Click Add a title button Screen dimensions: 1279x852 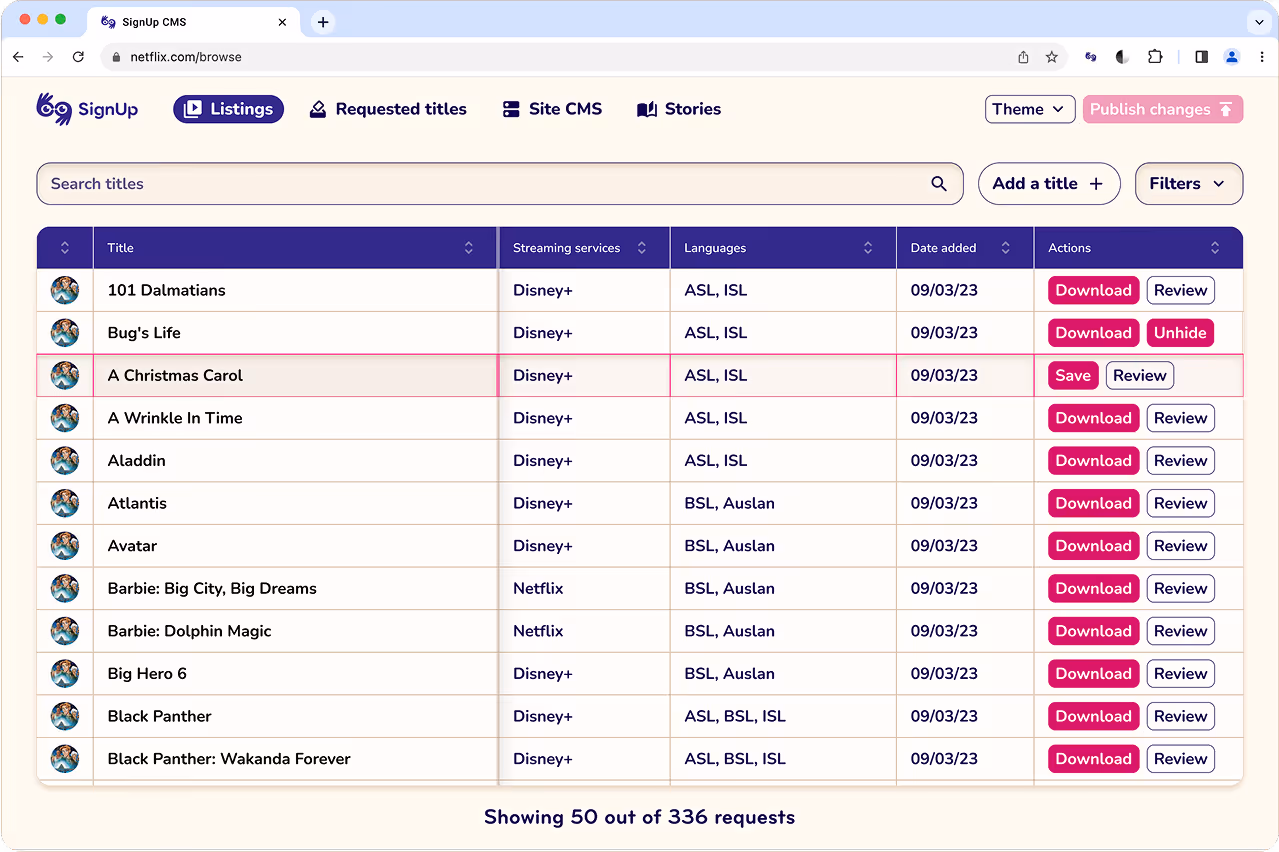pyautogui.click(x=1048, y=184)
